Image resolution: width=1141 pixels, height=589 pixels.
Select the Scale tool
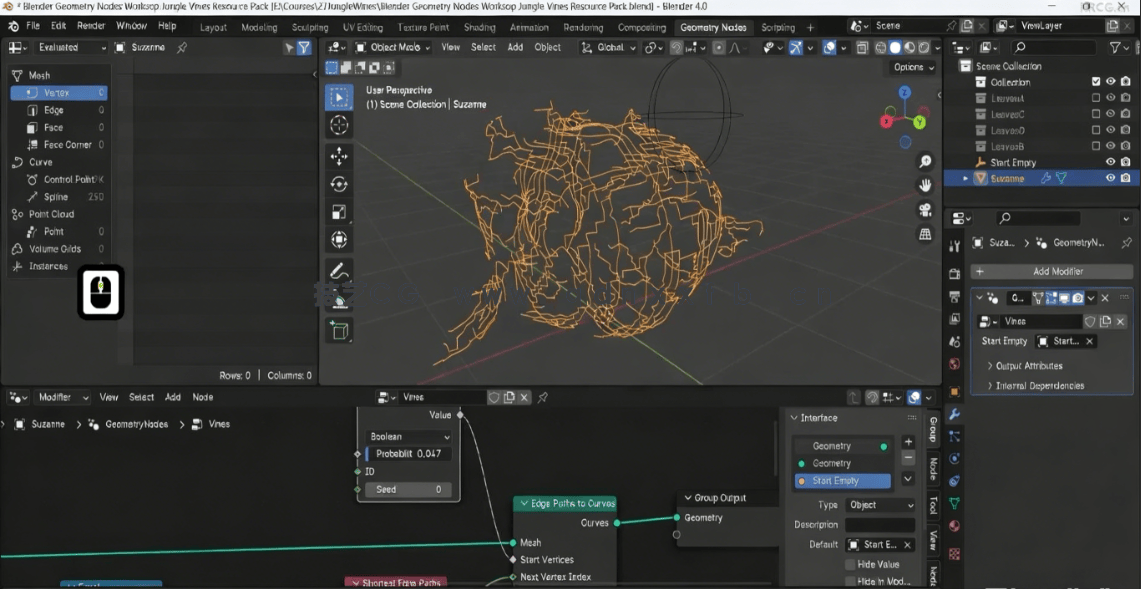(x=339, y=209)
